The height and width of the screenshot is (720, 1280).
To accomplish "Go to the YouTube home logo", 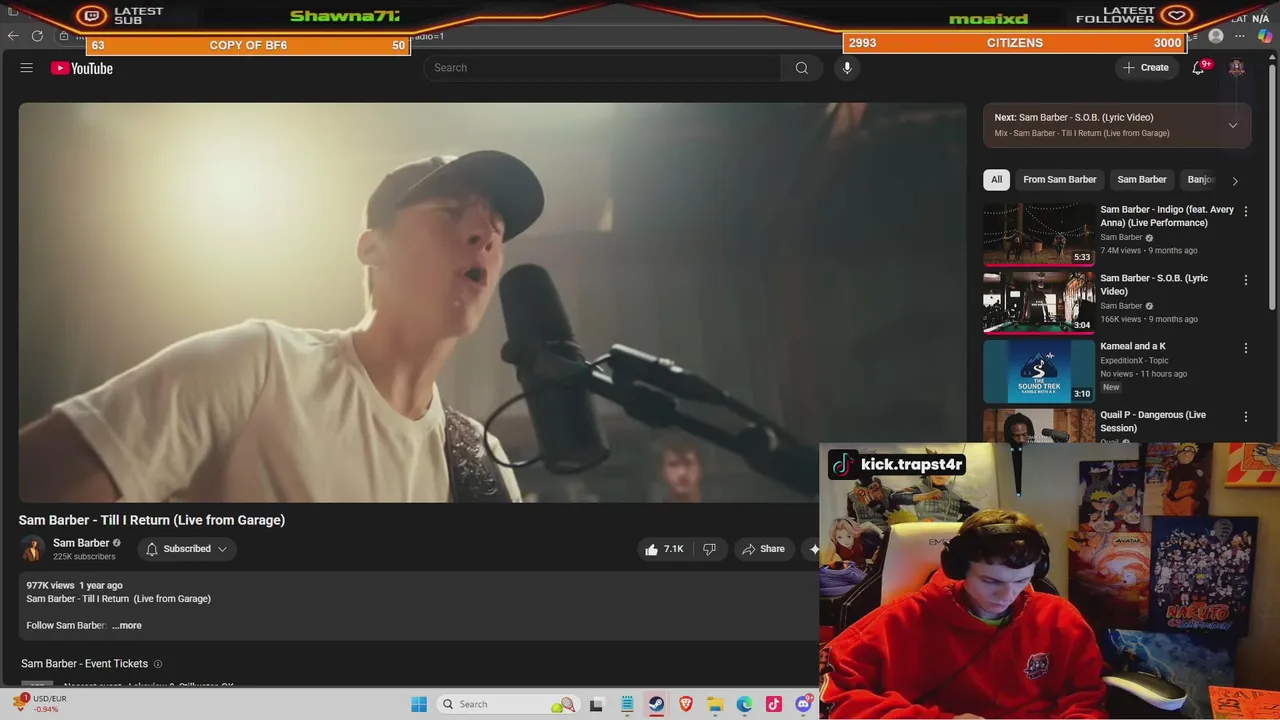I will 82,68.
